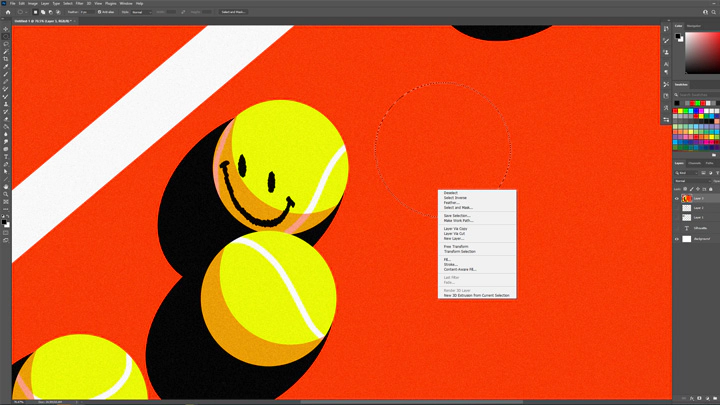Select the Hand tool
Image resolution: width=720 pixels, height=405 pixels.
pyautogui.click(x=6, y=187)
